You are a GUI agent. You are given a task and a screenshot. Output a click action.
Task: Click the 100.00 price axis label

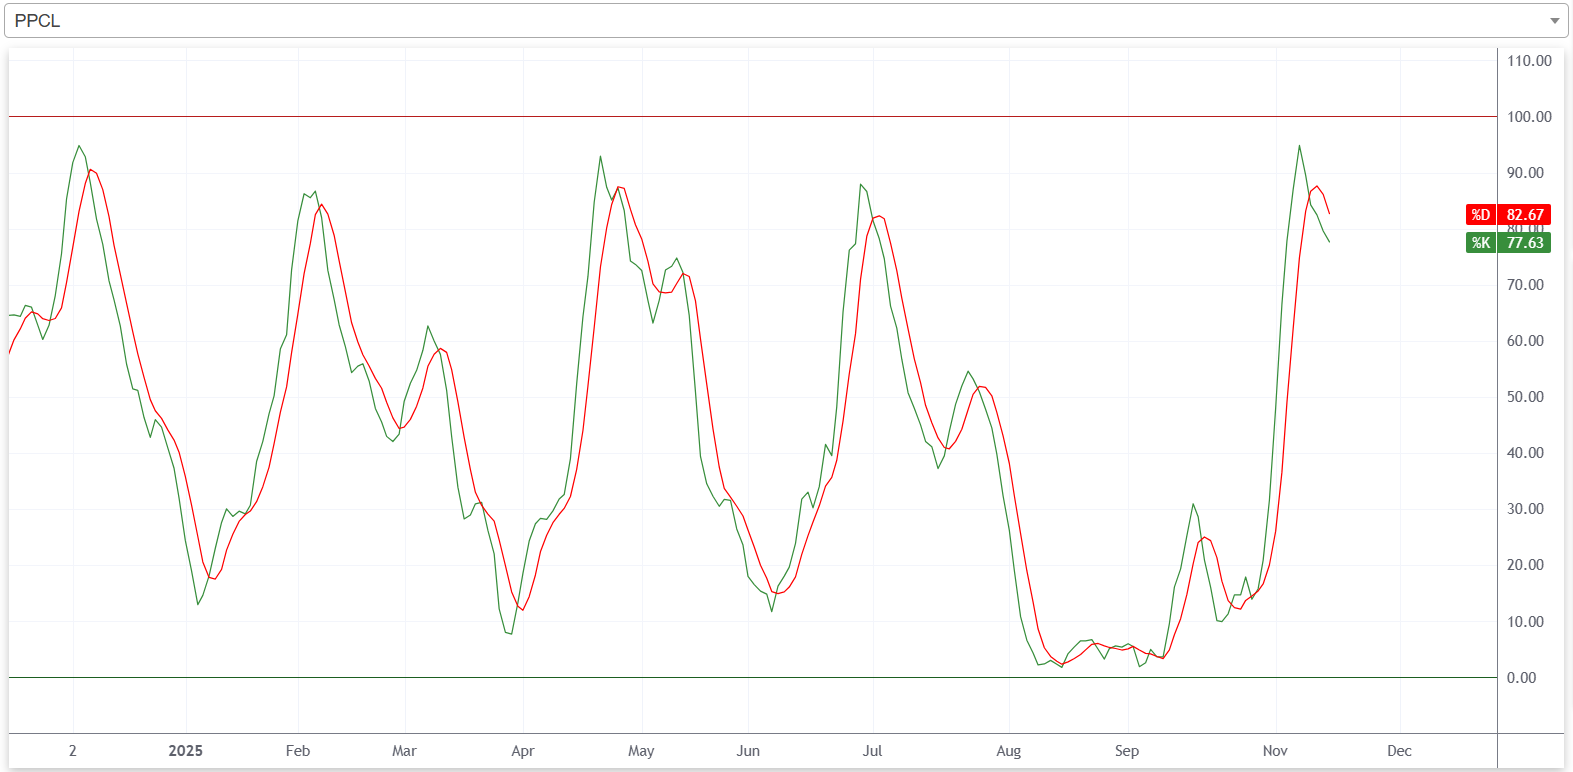pyautogui.click(x=1529, y=117)
